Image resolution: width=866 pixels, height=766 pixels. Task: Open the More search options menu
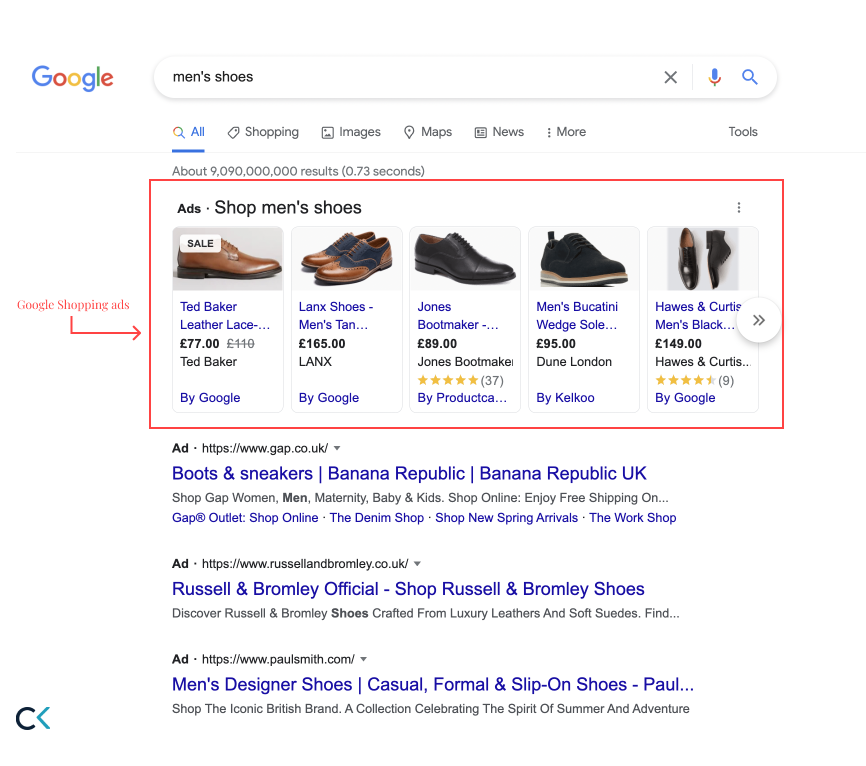pyautogui.click(x=566, y=132)
